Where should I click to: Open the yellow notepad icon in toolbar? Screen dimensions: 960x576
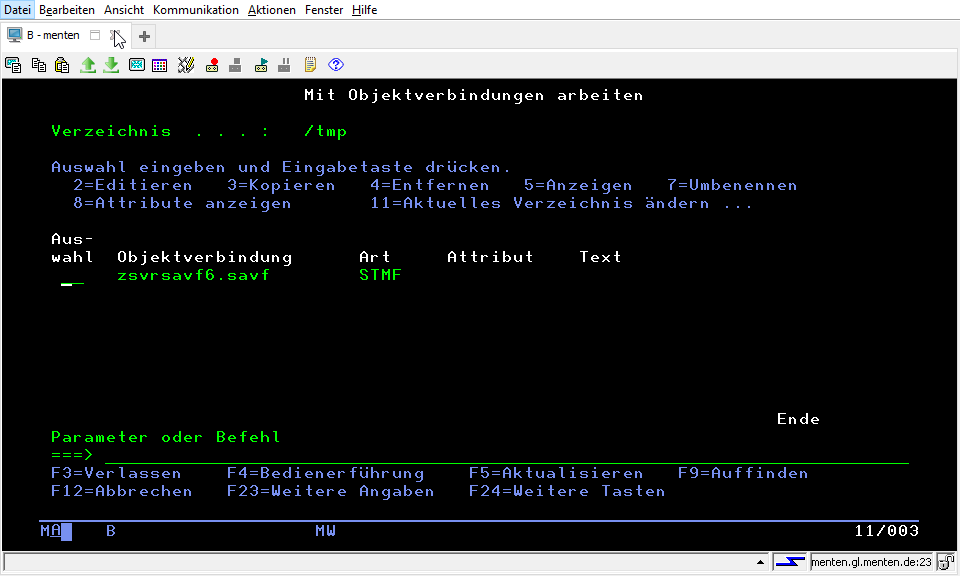click(311, 65)
